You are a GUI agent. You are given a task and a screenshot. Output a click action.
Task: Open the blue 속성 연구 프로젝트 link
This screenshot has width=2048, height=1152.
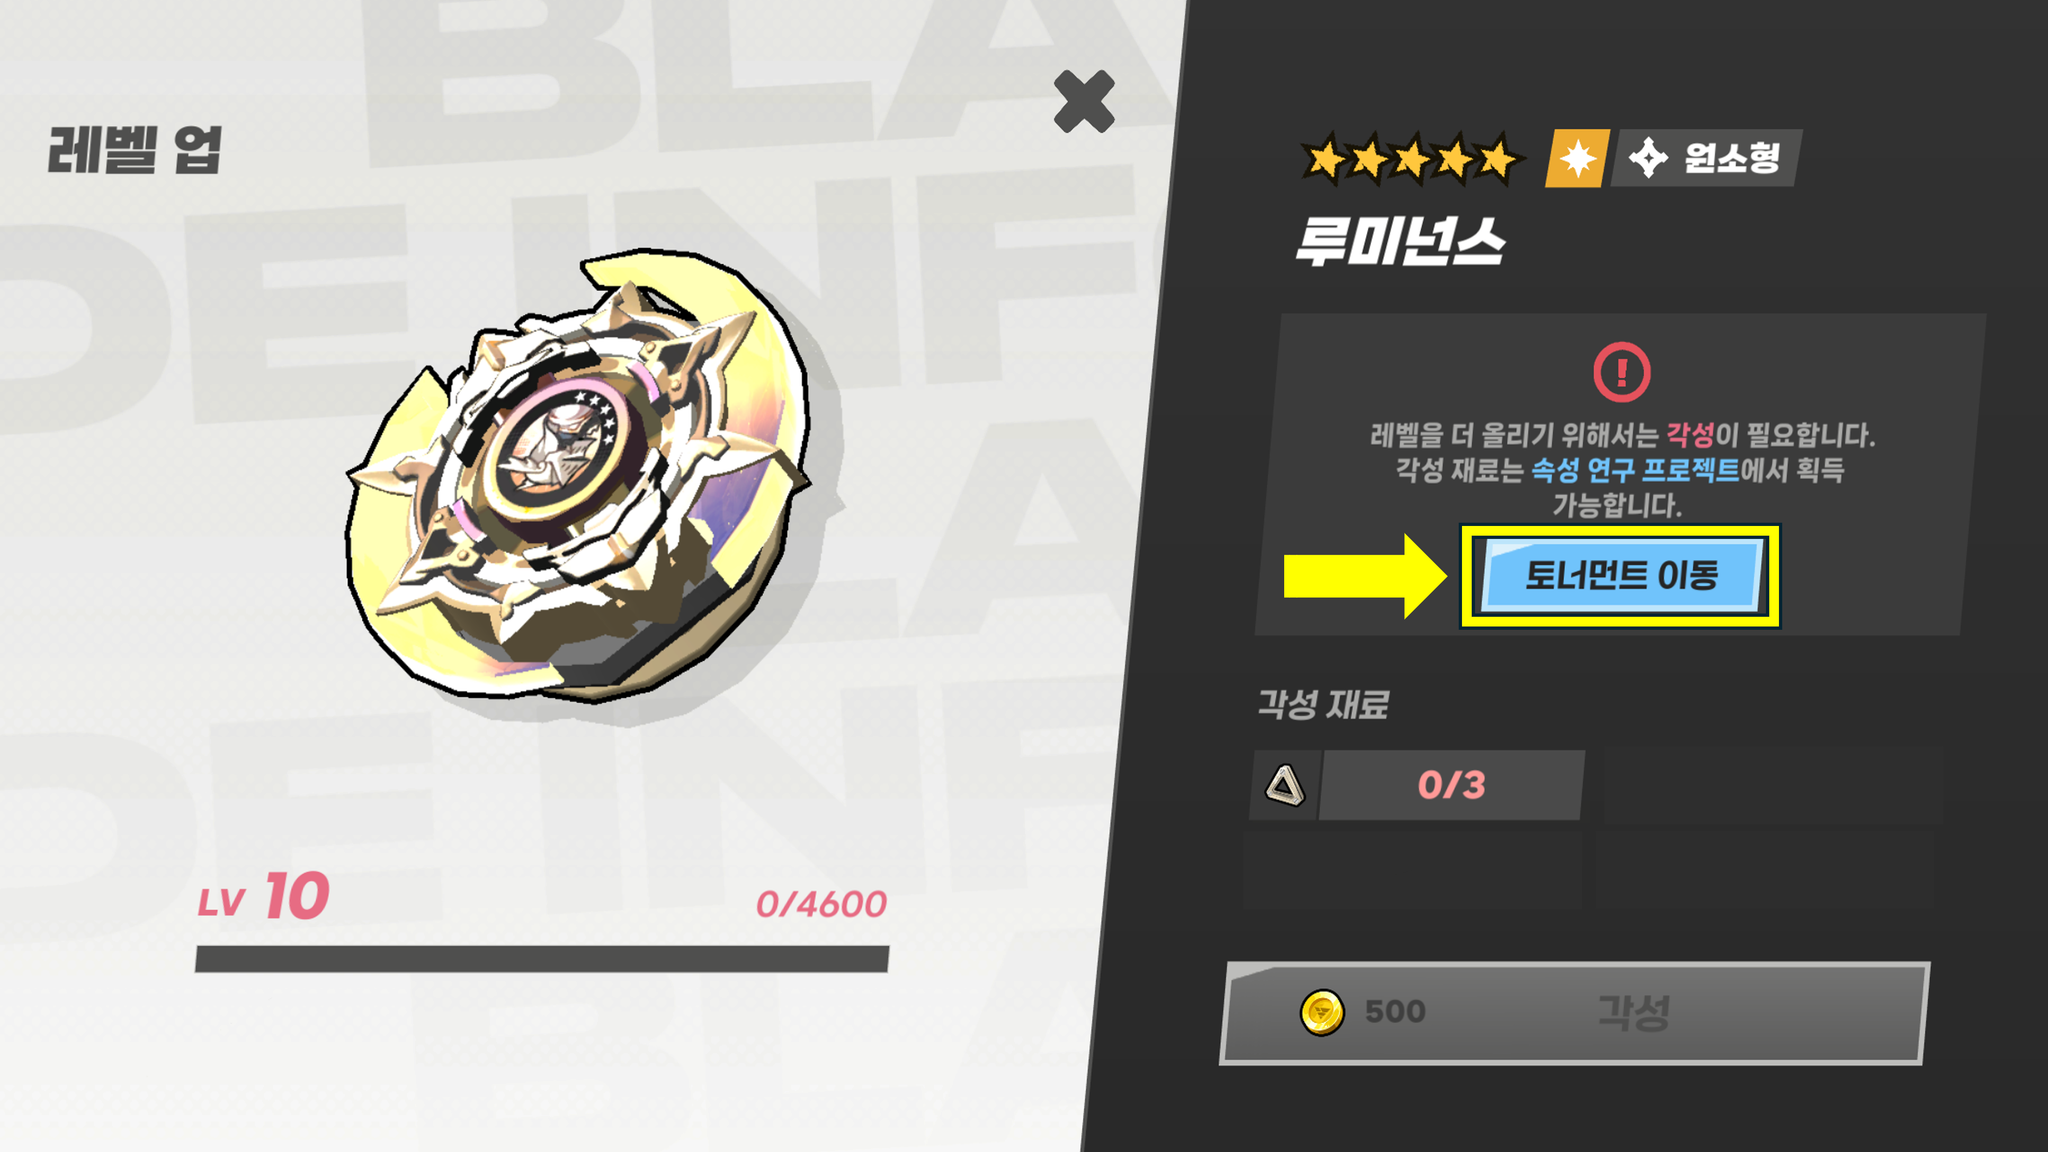(x=1635, y=470)
